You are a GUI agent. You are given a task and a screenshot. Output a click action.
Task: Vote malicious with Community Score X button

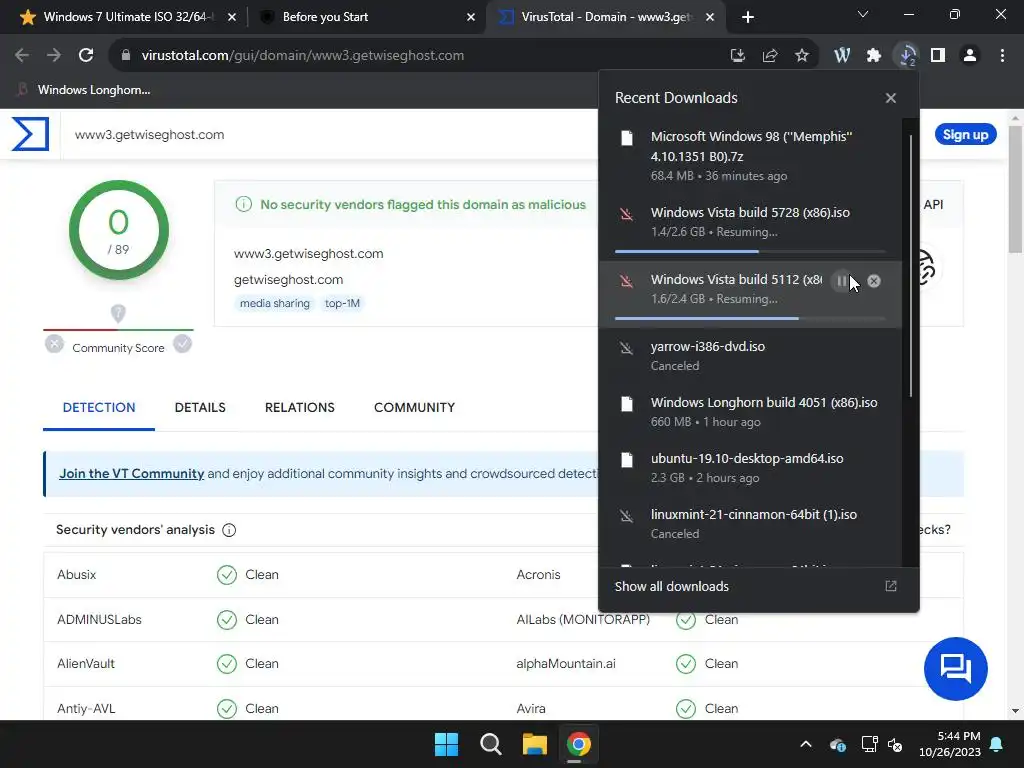click(54, 344)
